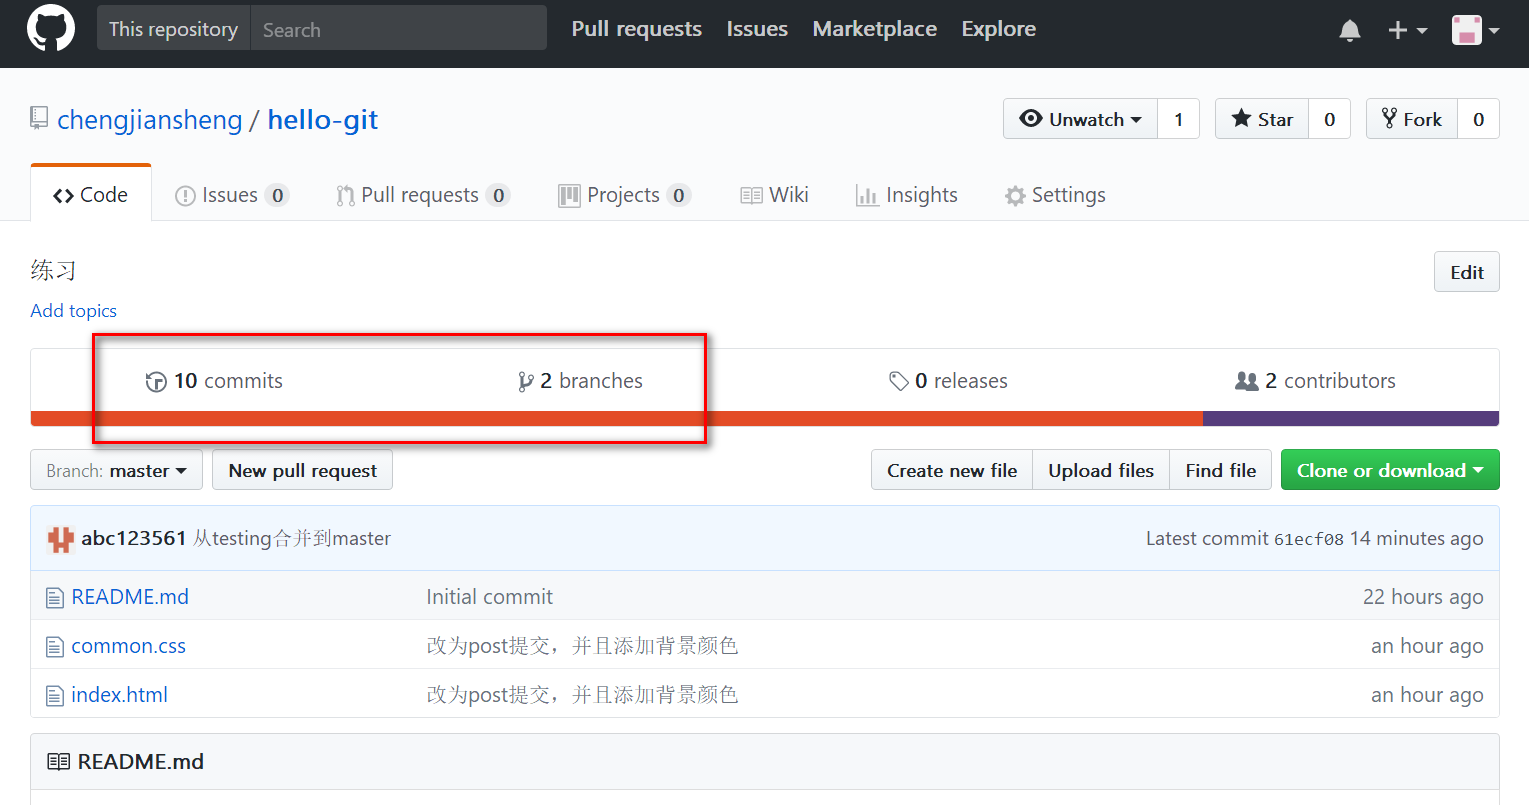The image size is (1529, 805).
Task: Click the Issues tab icon
Action: point(185,196)
